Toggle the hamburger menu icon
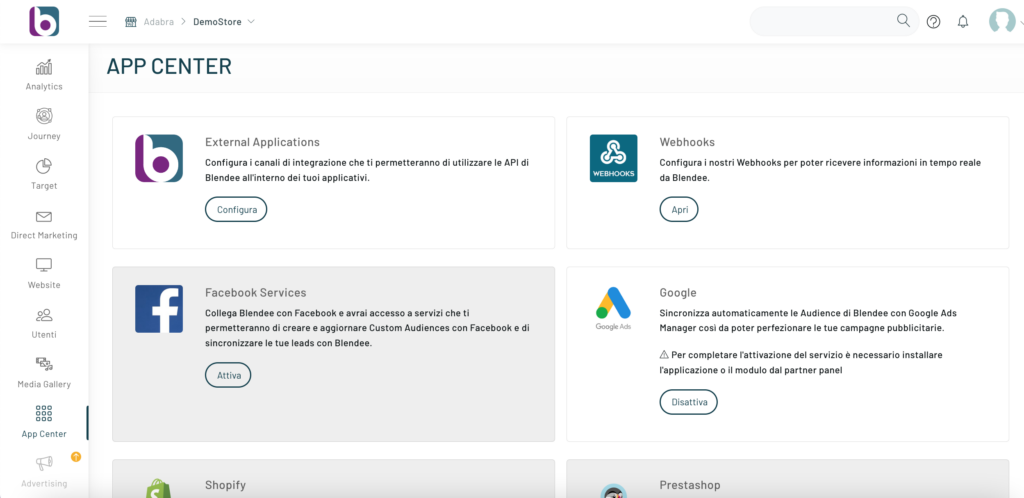This screenshot has height=498, width=1024. (x=98, y=21)
